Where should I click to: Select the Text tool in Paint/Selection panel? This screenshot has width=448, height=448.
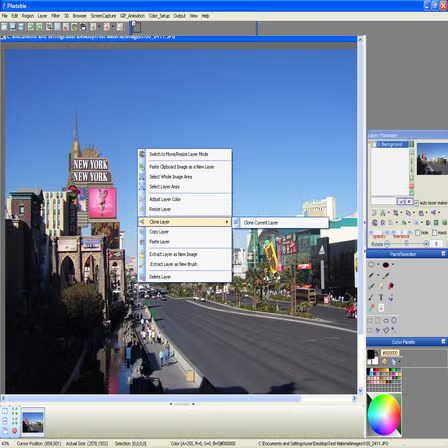381,297
